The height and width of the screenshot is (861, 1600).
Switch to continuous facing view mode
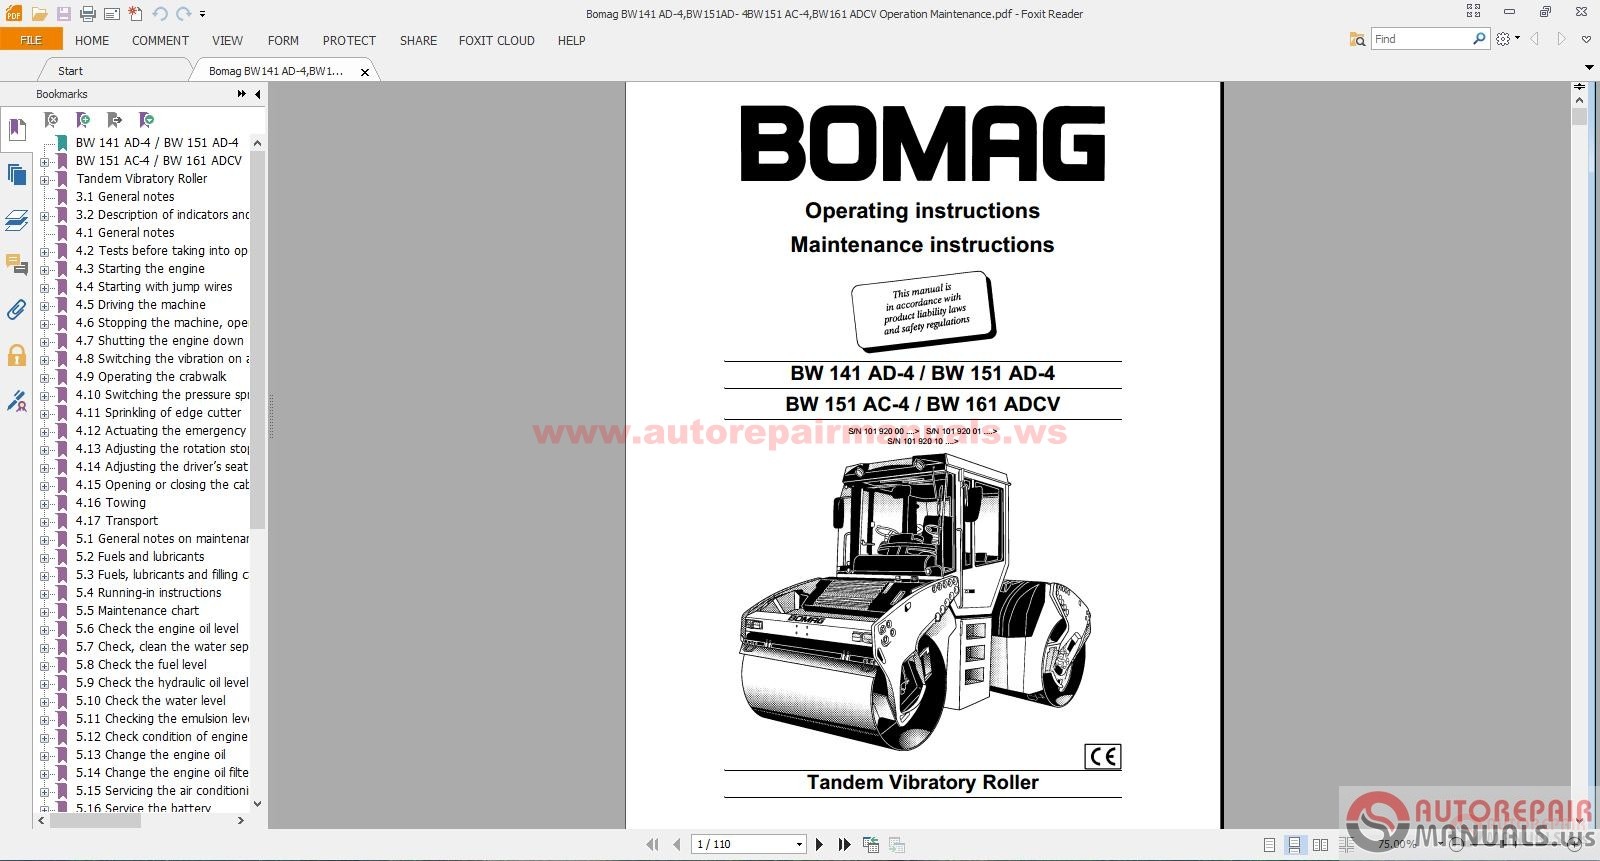click(1345, 845)
